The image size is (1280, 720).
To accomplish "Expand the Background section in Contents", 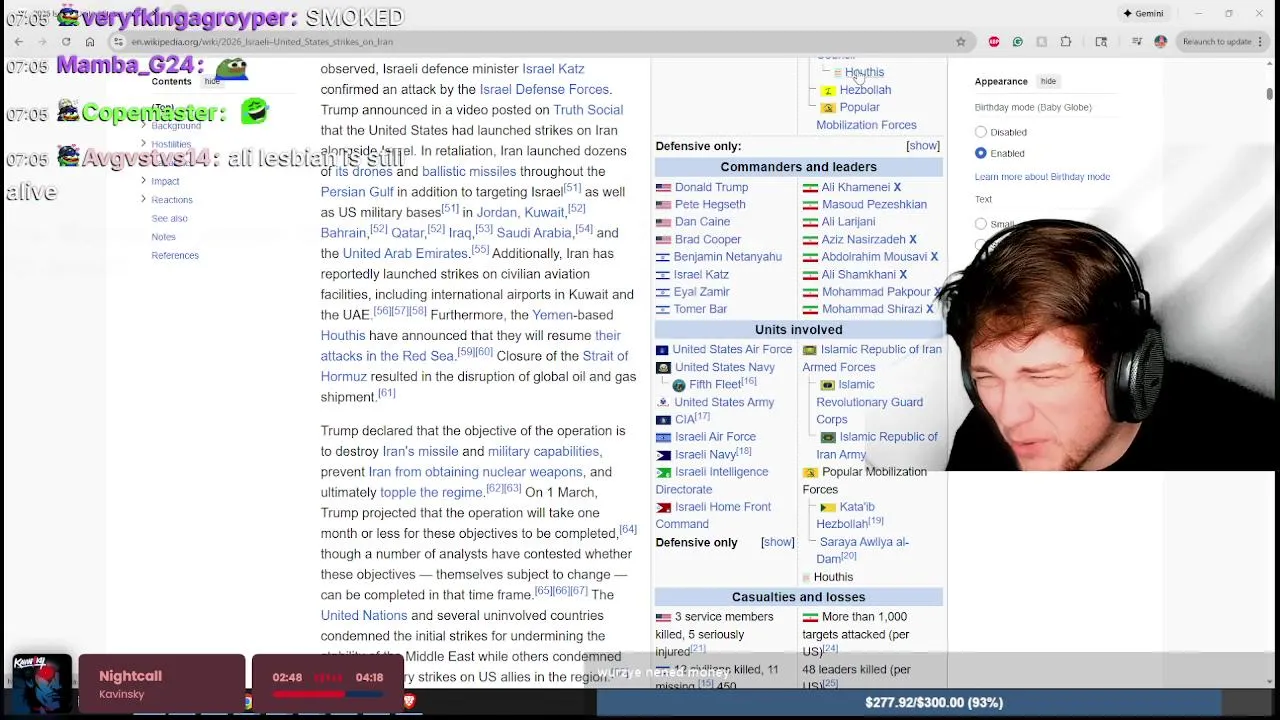I will [143, 126].
